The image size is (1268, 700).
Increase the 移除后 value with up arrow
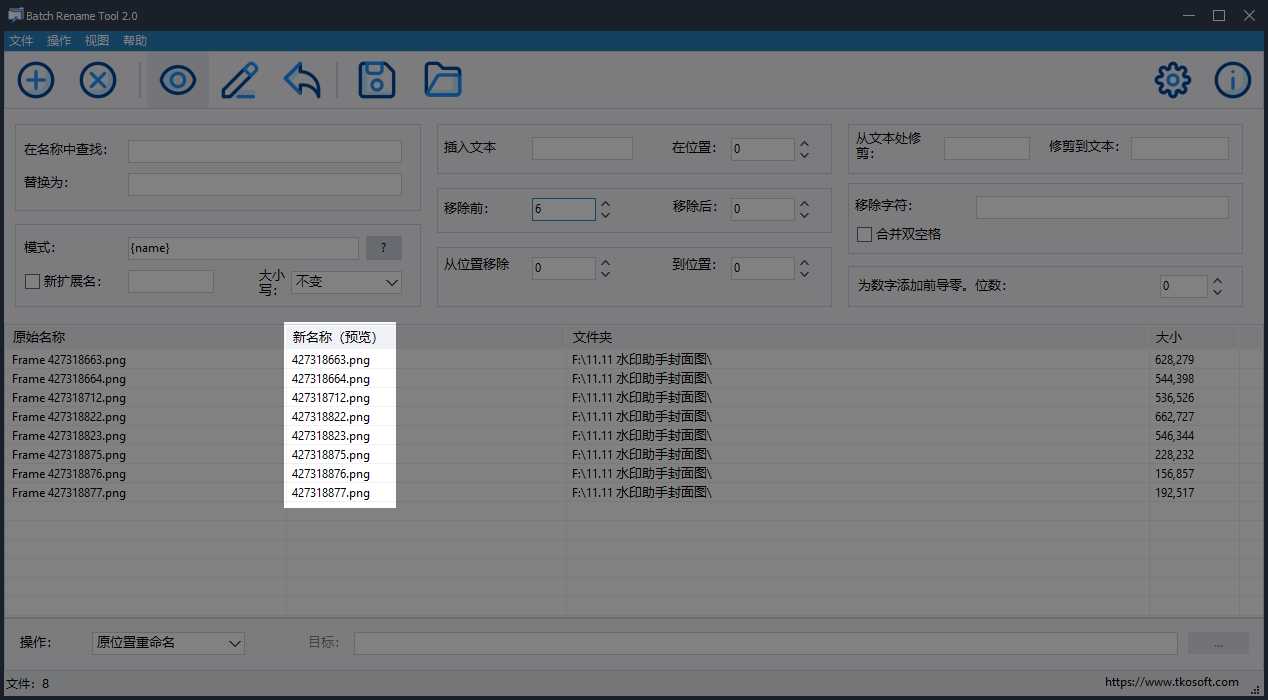point(804,203)
